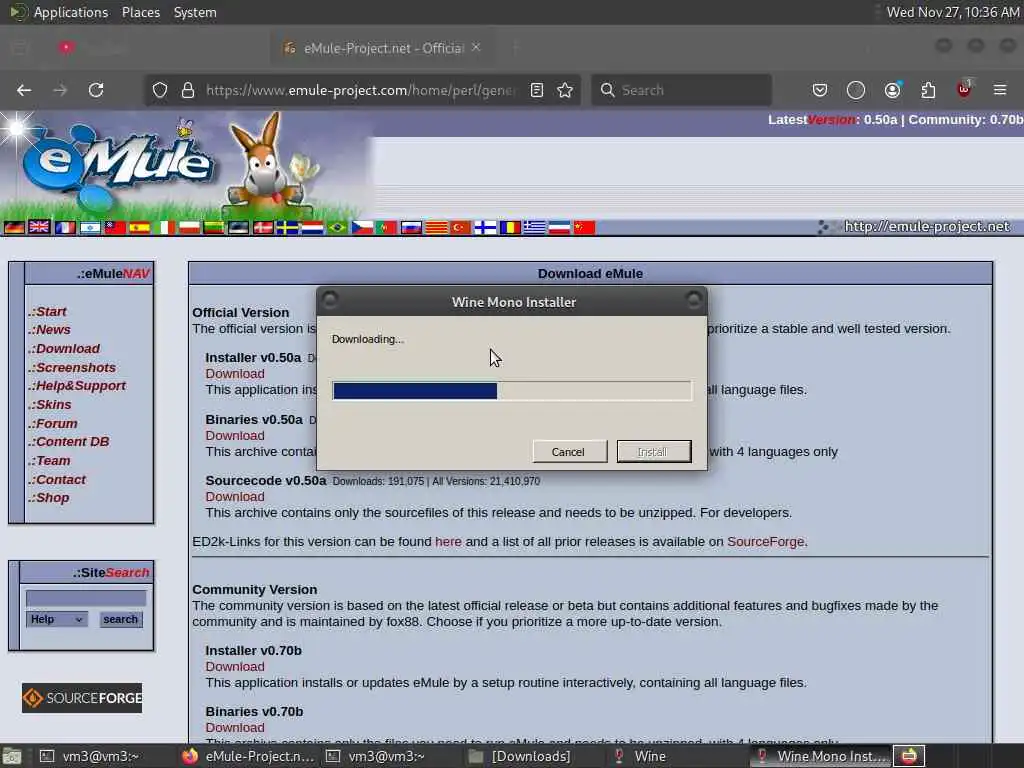This screenshot has width=1024, height=768.
Task: Toggle reader view icon in address bar
Action: point(537,90)
